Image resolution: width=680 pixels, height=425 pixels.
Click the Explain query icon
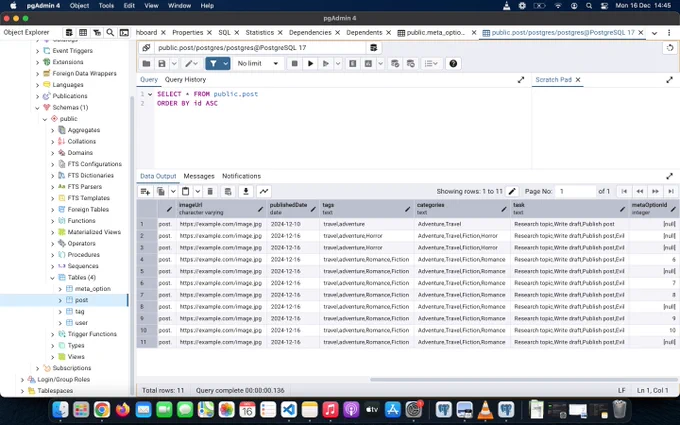(353, 64)
